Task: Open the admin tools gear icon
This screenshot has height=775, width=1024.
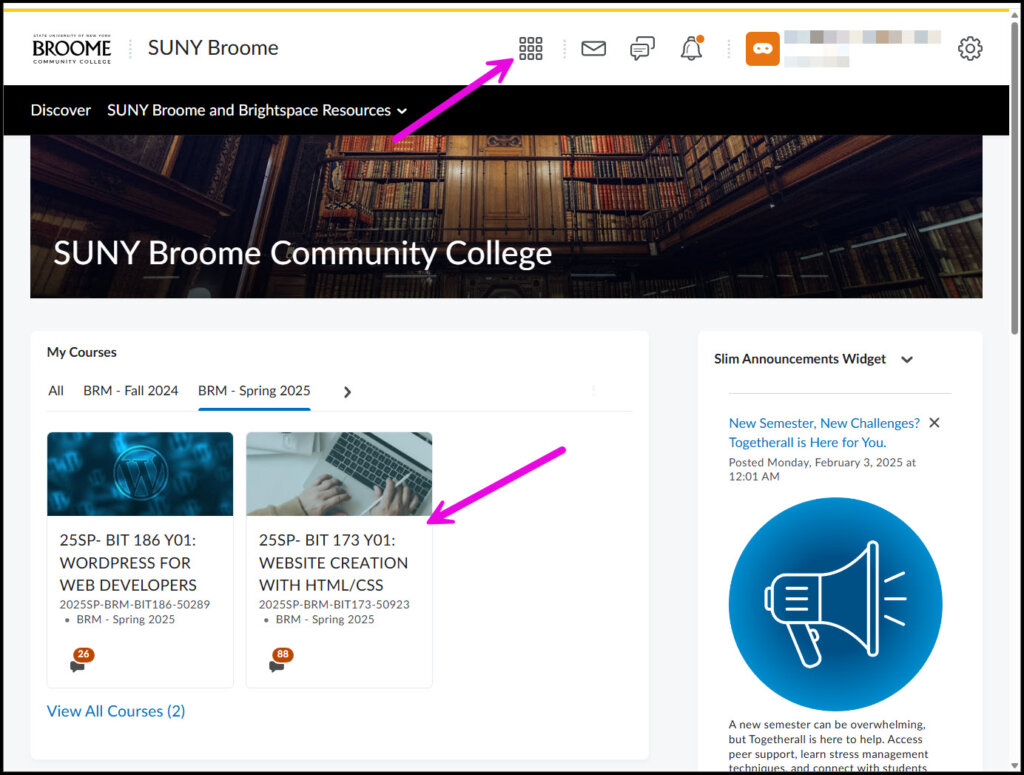Action: (970, 48)
